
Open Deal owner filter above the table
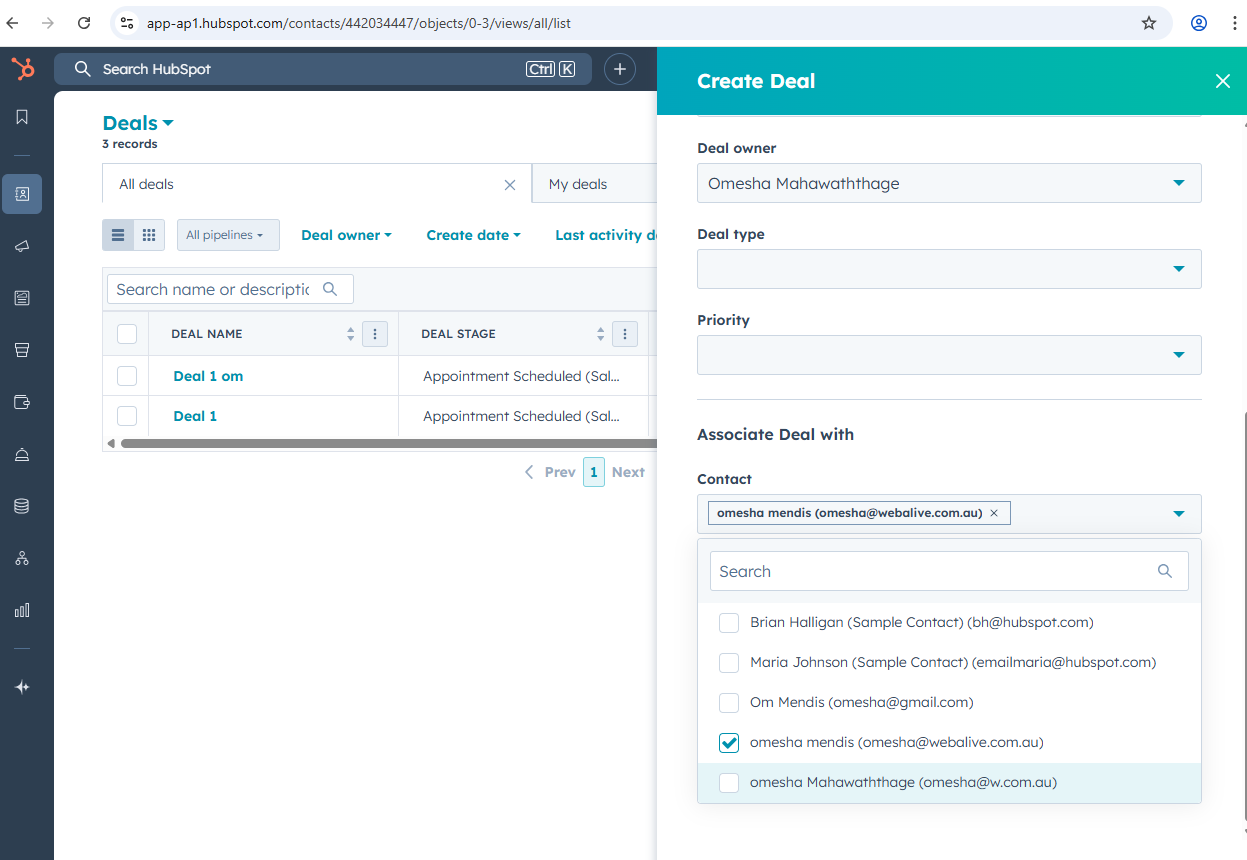pyautogui.click(x=346, y=235)
